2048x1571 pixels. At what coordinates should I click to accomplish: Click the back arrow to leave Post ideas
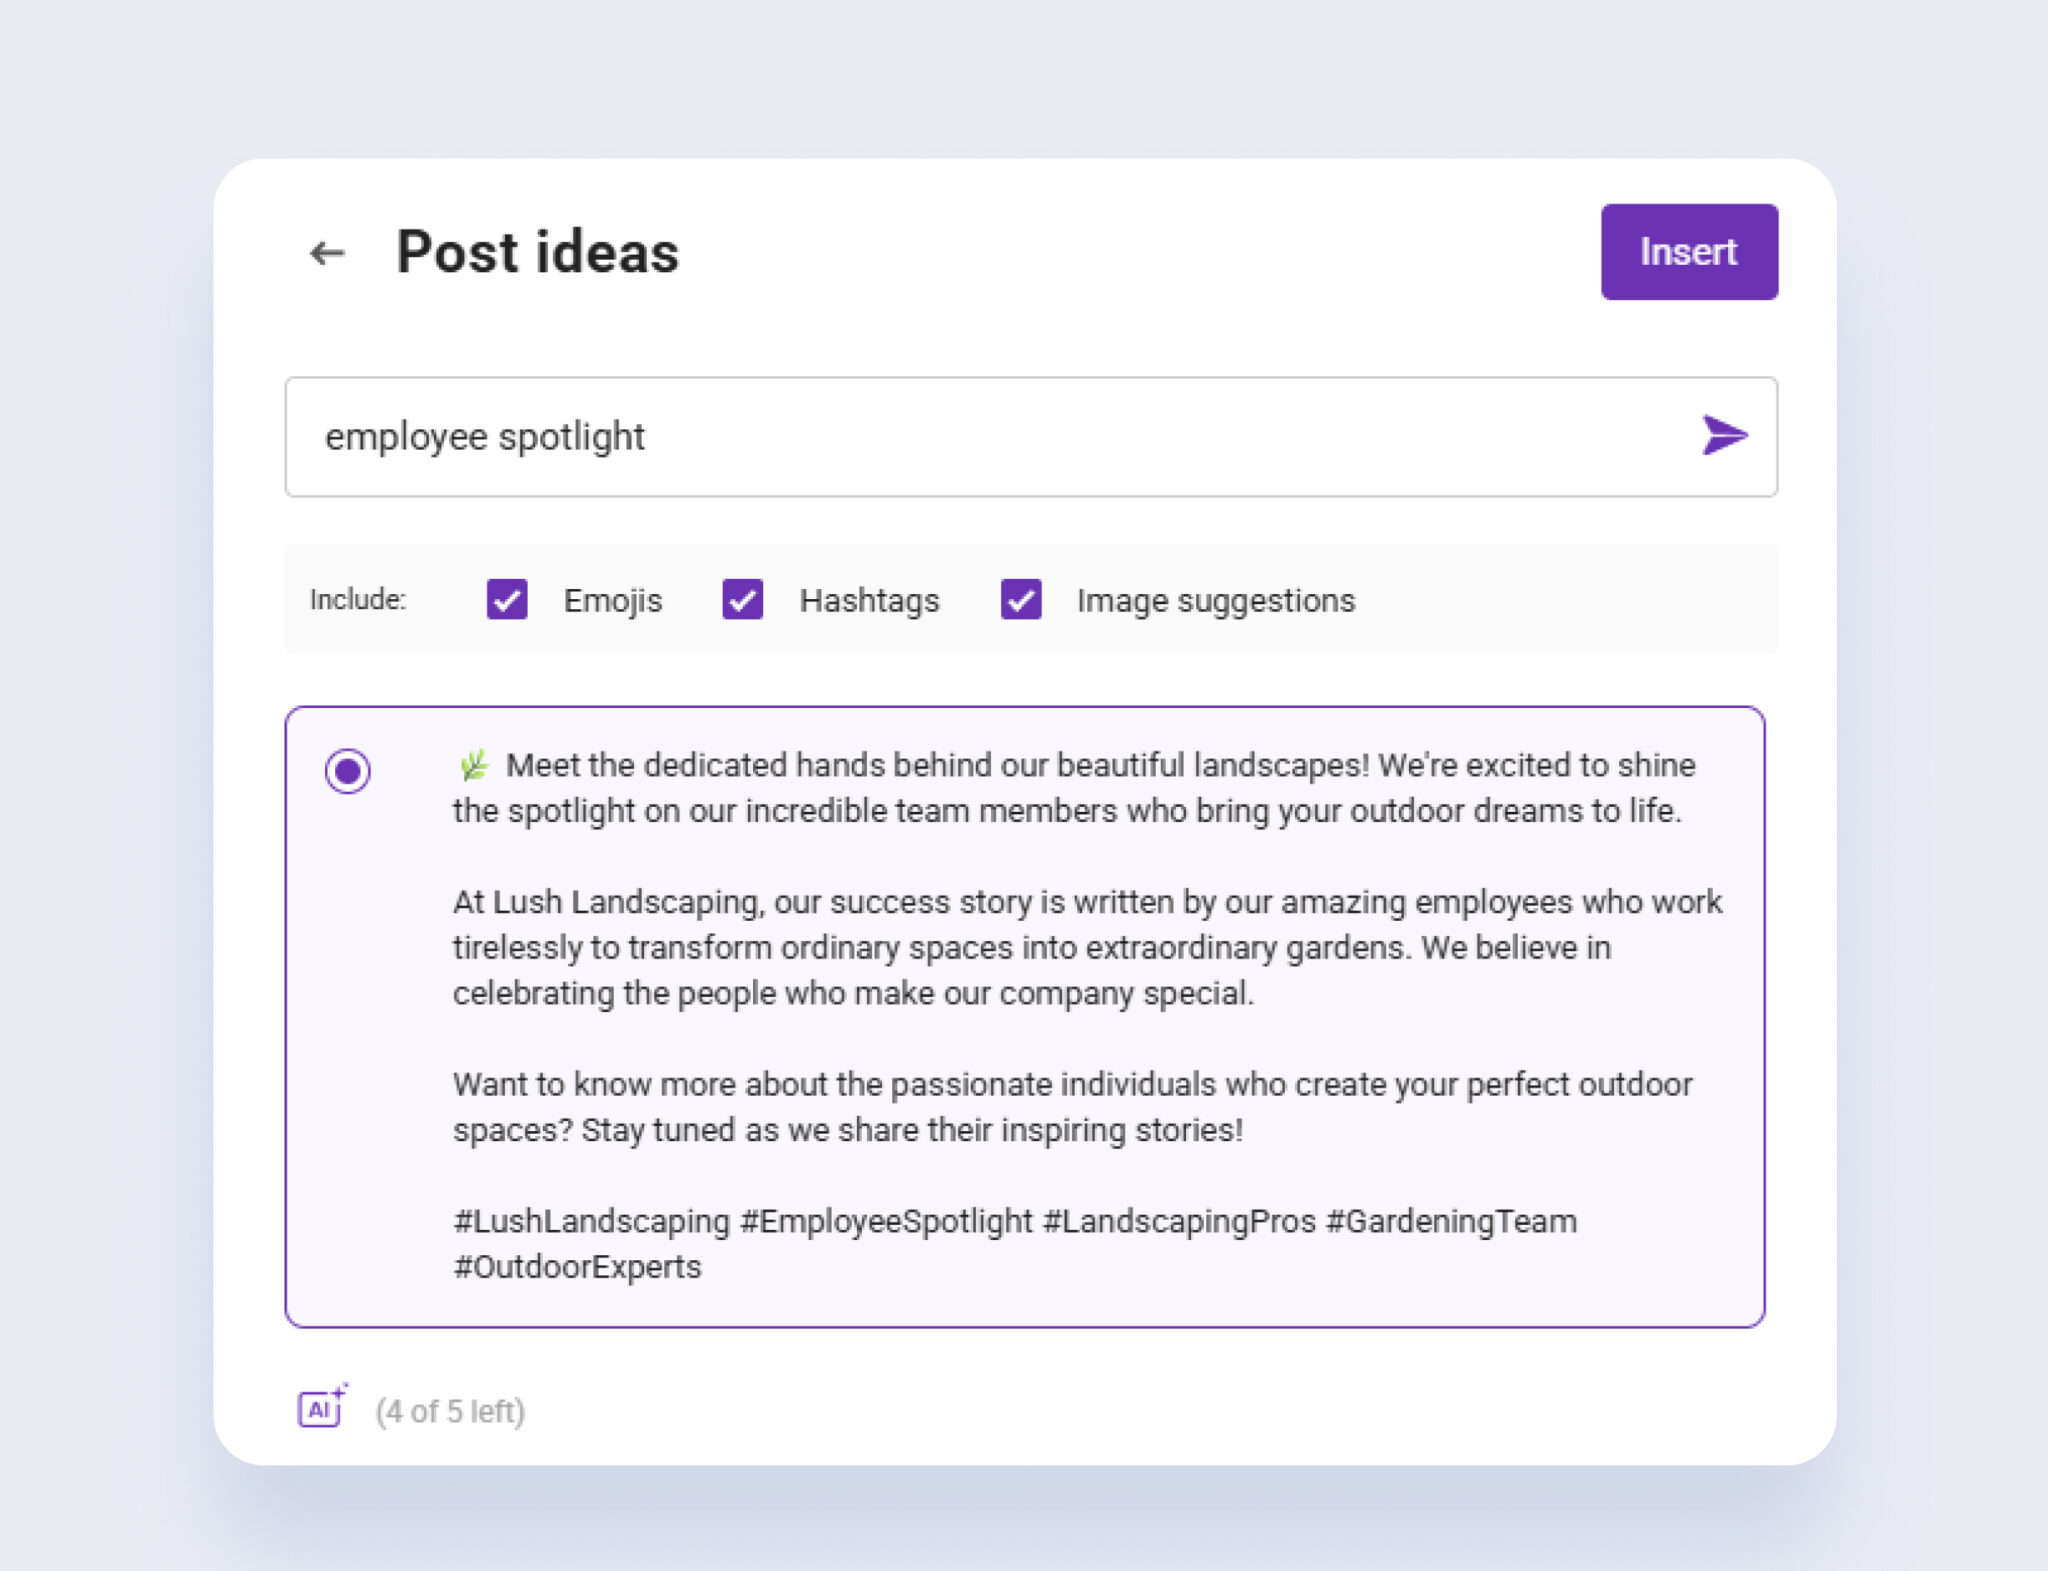pyautogui.click(x=325, y=253)
